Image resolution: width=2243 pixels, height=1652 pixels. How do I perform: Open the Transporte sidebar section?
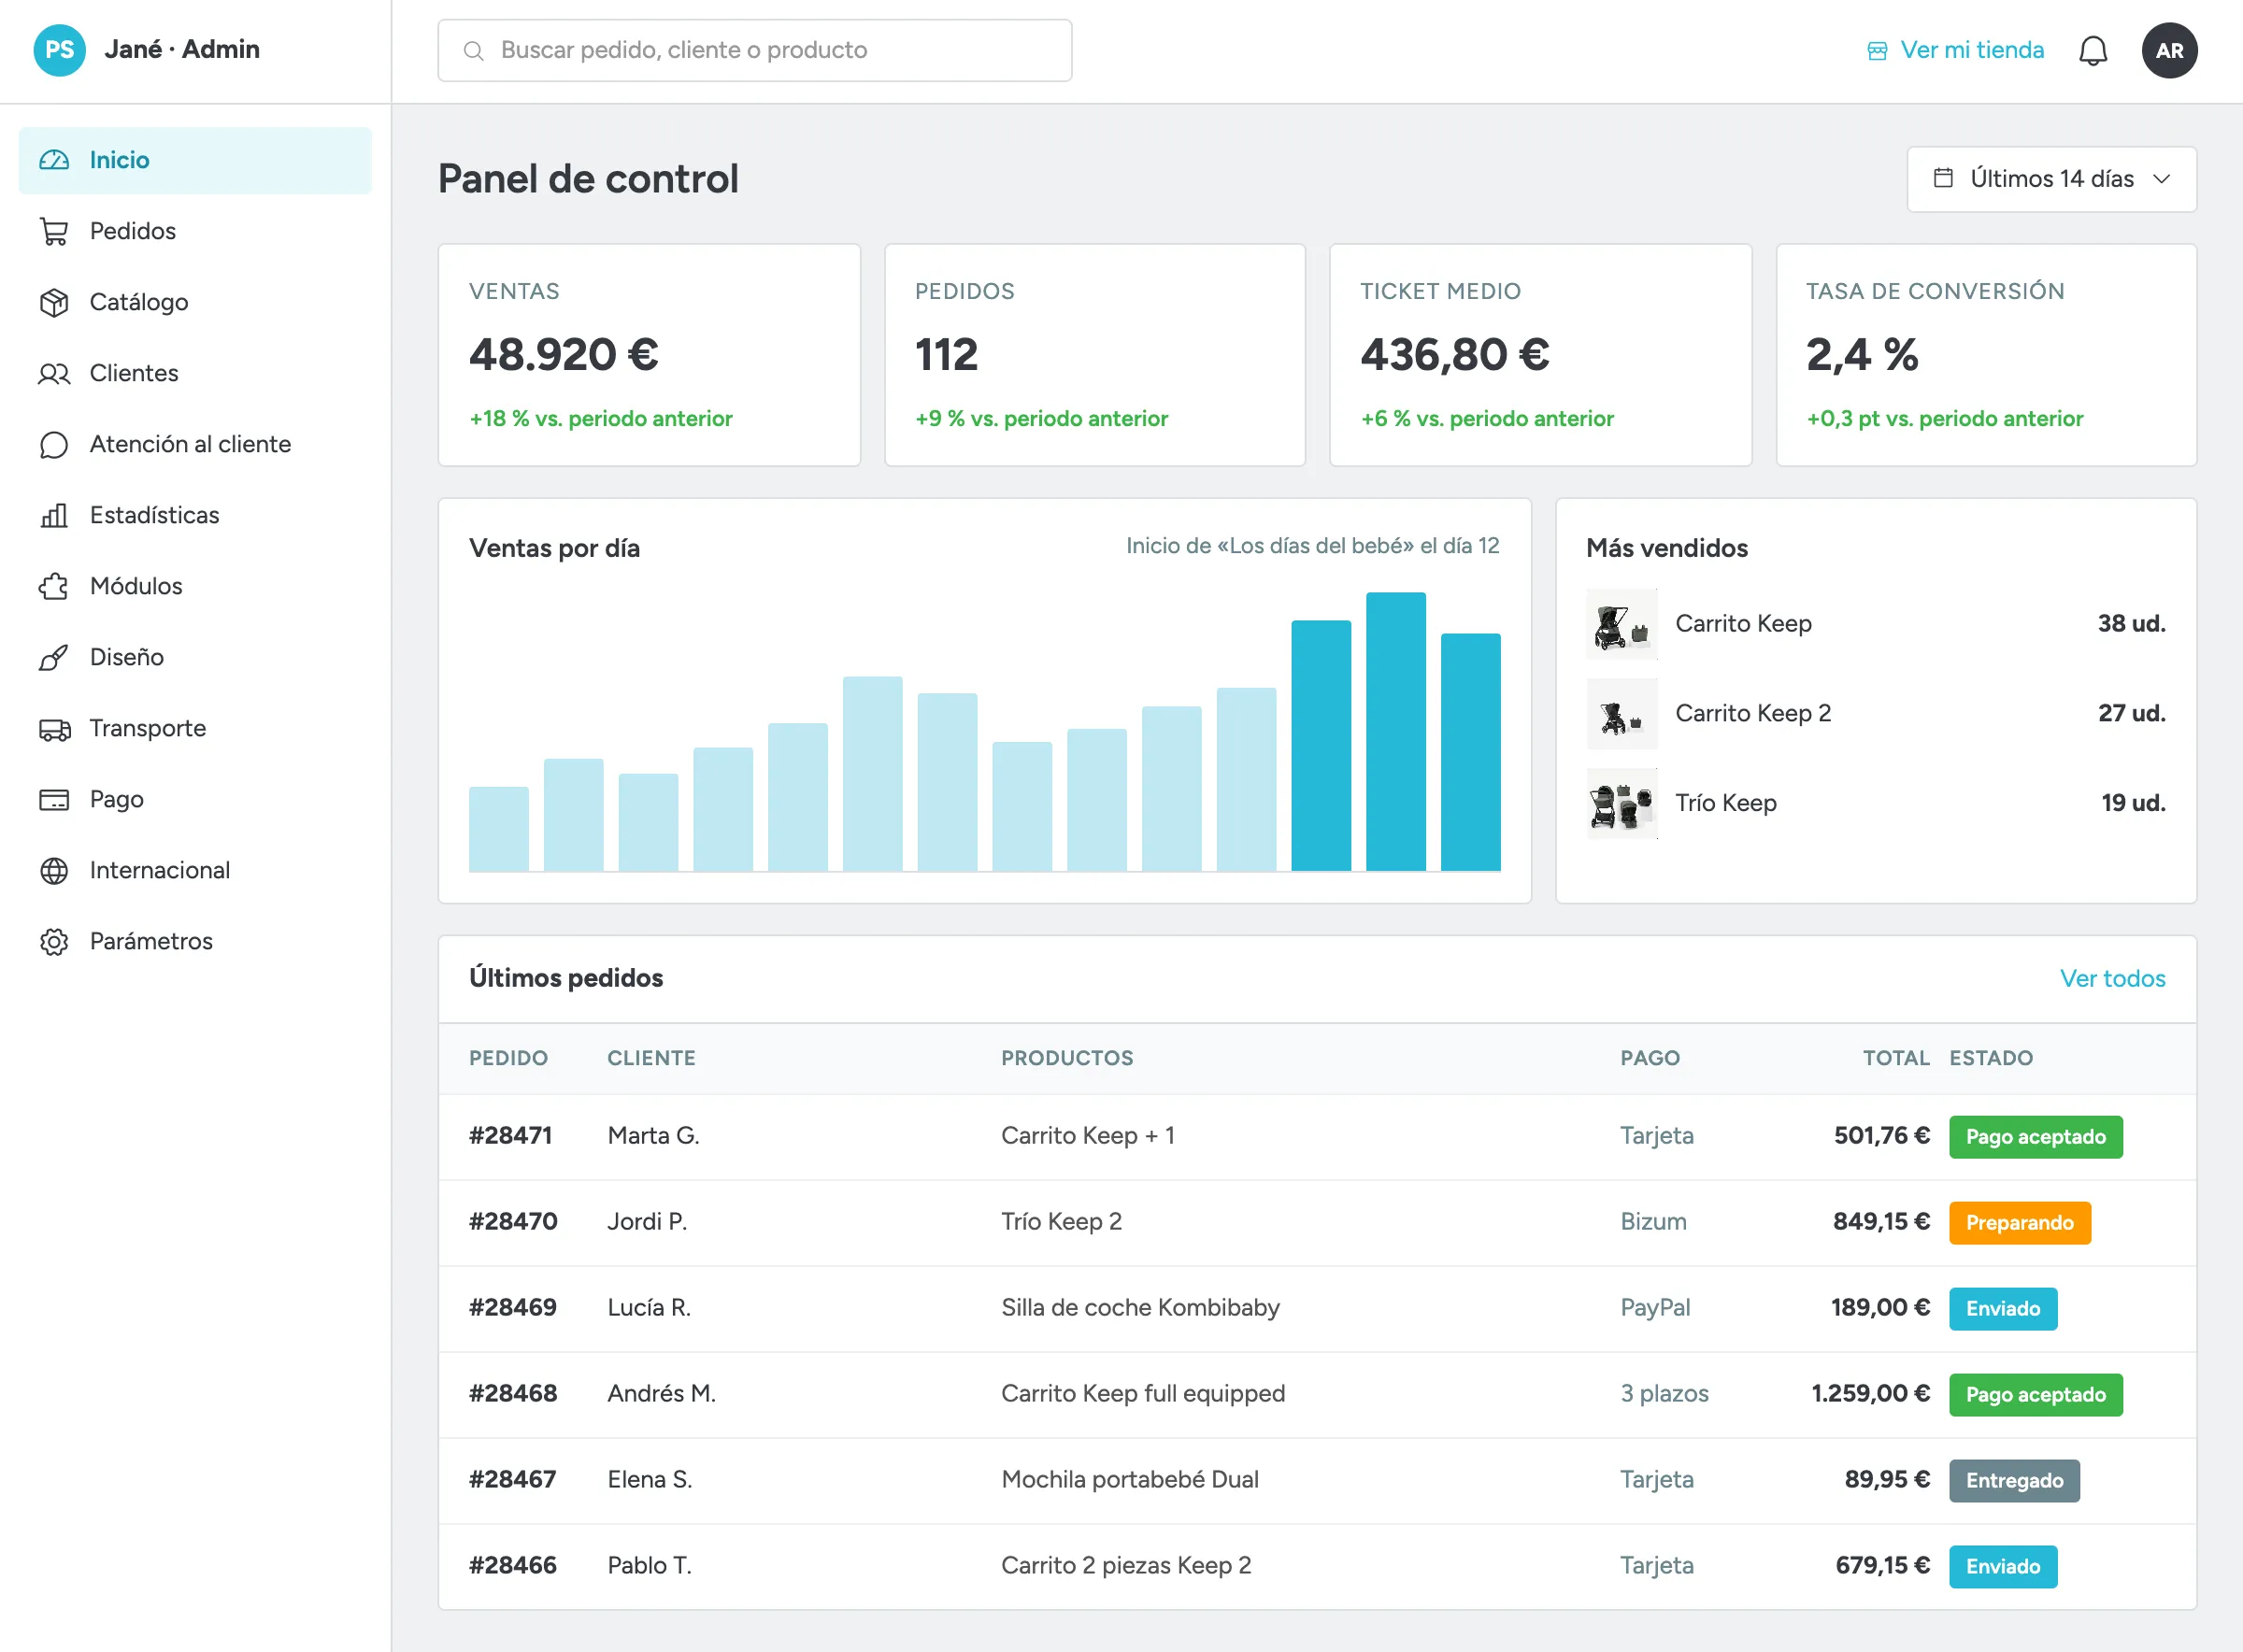tap(195, 728)
